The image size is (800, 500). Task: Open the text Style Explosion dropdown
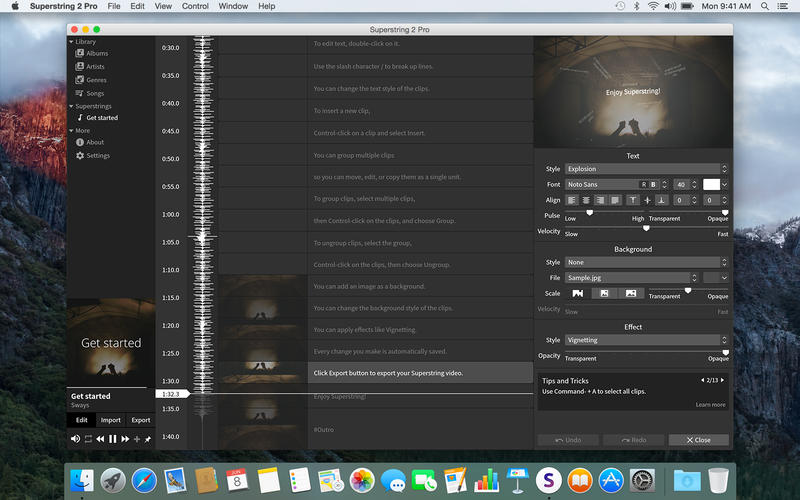click(646, 169)
